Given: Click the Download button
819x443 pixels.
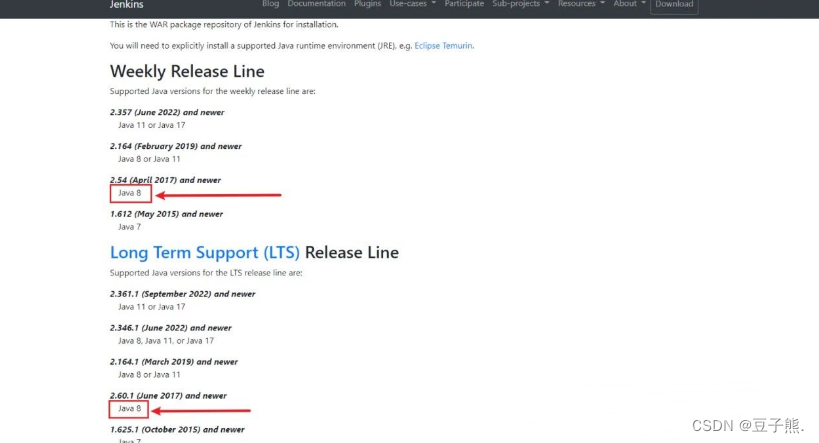Looking at the screenshot, I should pos(674,4).
